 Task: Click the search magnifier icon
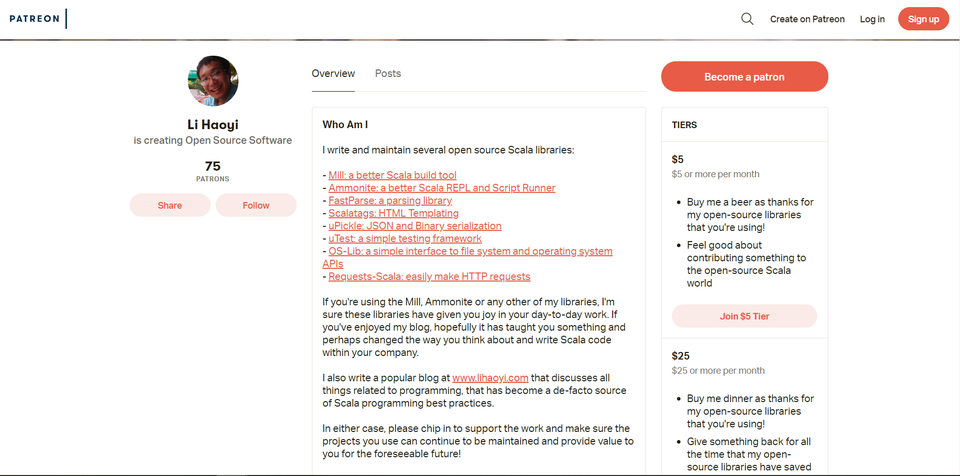pyautogui.click(x=747, y=19)
